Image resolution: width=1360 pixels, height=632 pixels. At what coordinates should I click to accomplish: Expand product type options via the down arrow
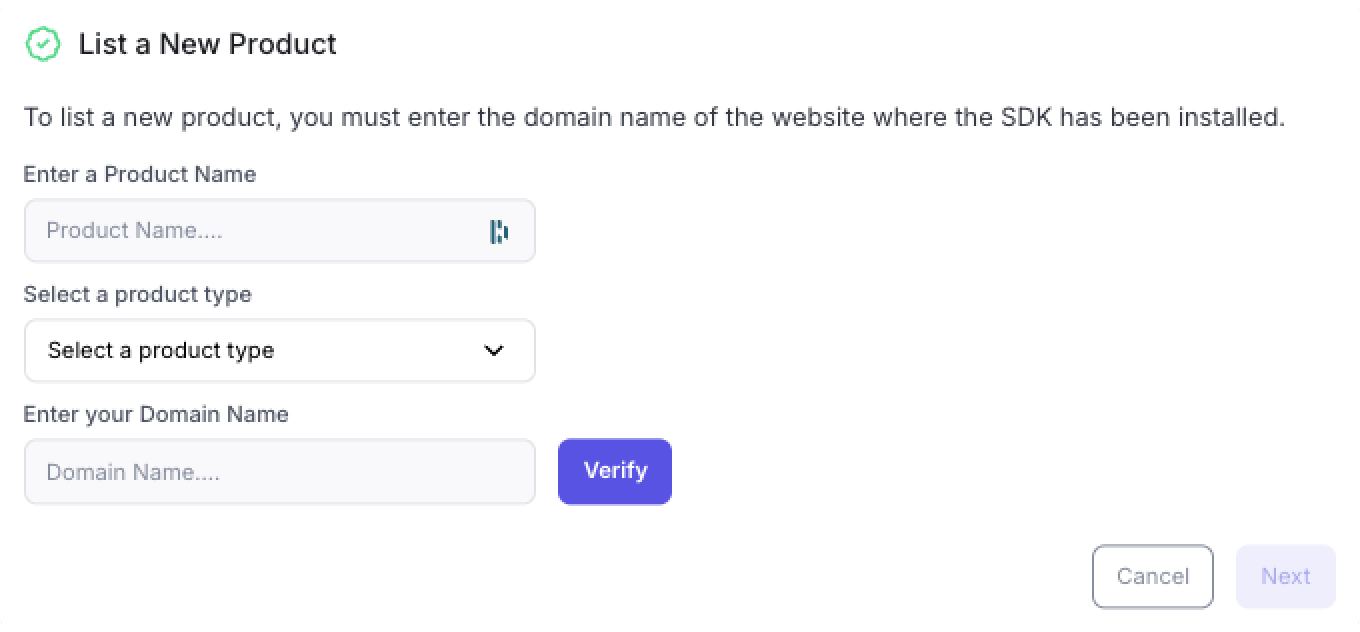click(x=494, y=350)
